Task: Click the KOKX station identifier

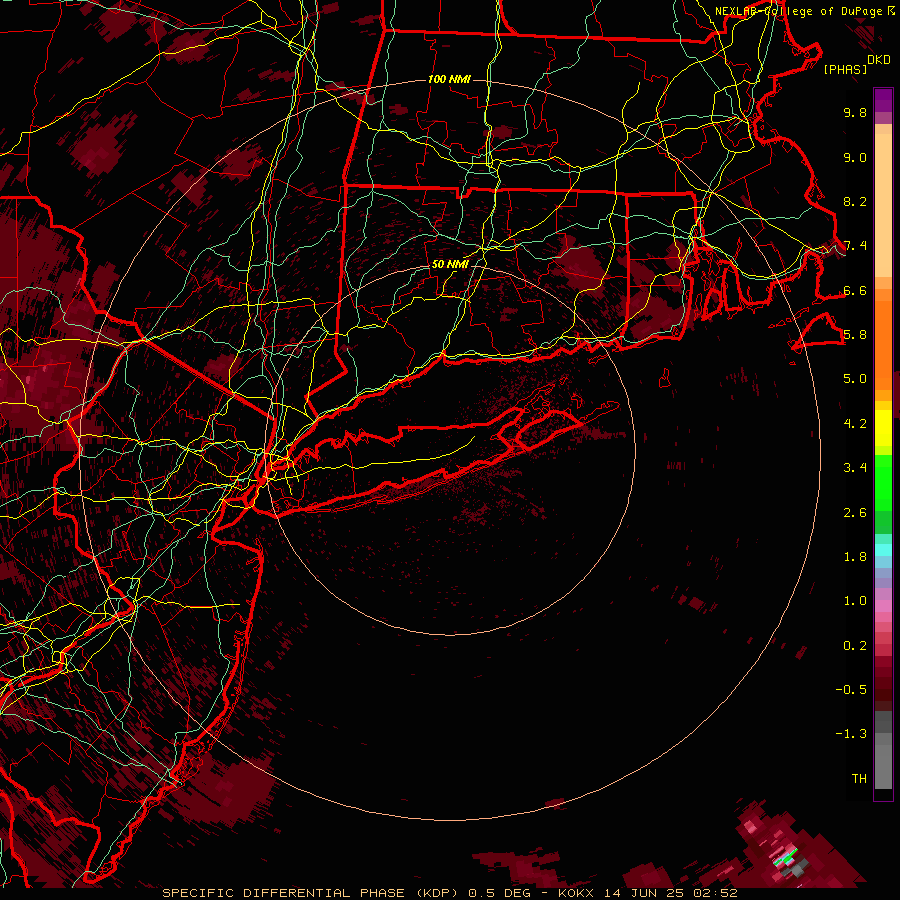Action: tap(576, 893)
